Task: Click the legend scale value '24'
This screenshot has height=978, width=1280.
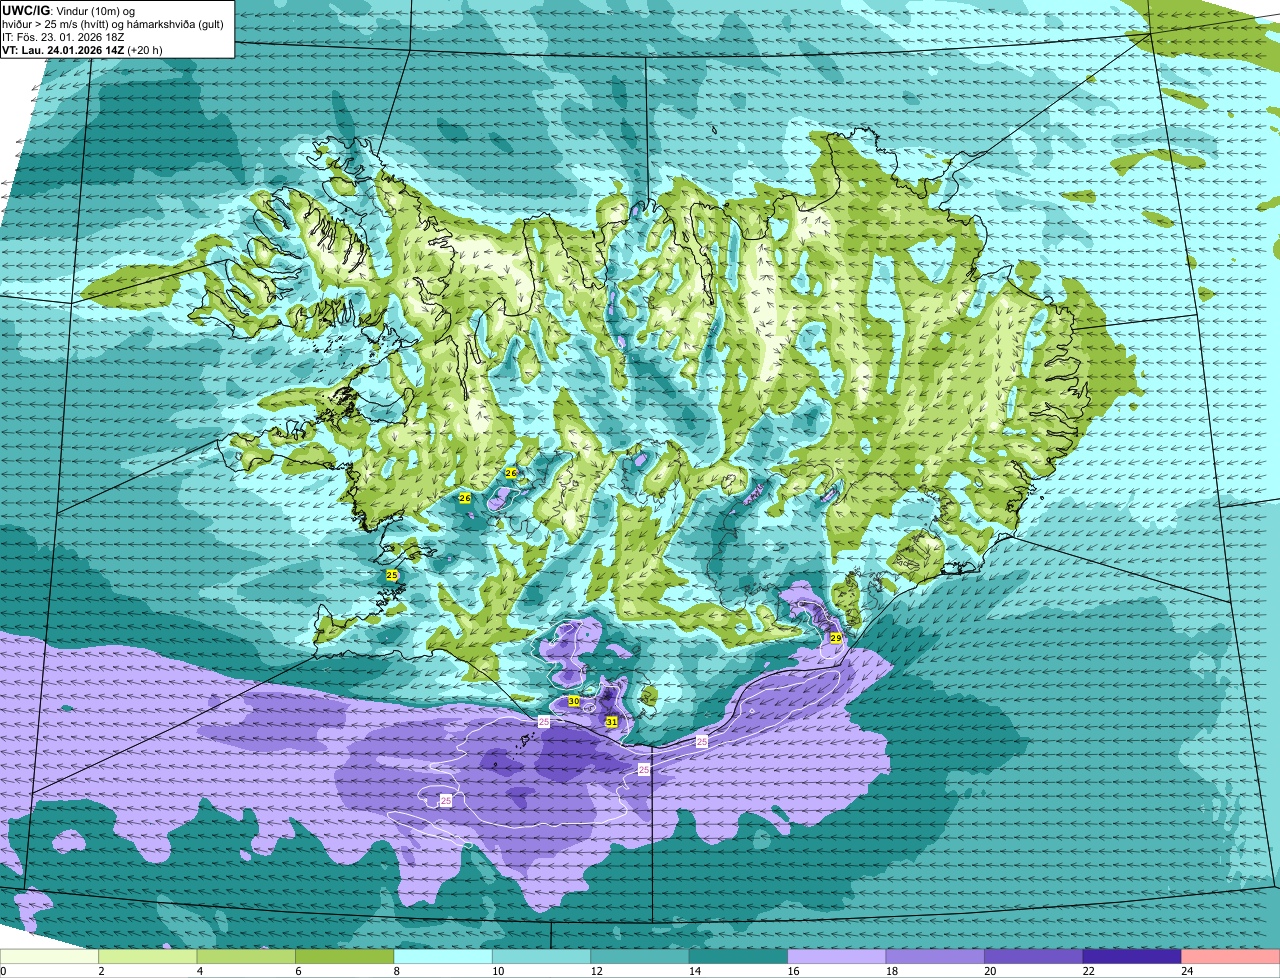Action: tap(1187, 971)
